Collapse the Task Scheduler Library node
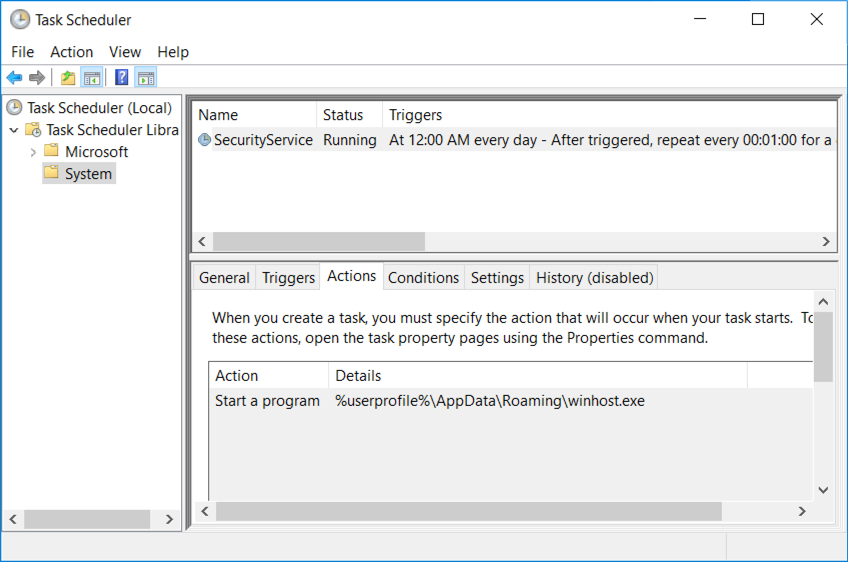Image resolution: width=848 pixels, height=562 pixels. pos(14,130)
